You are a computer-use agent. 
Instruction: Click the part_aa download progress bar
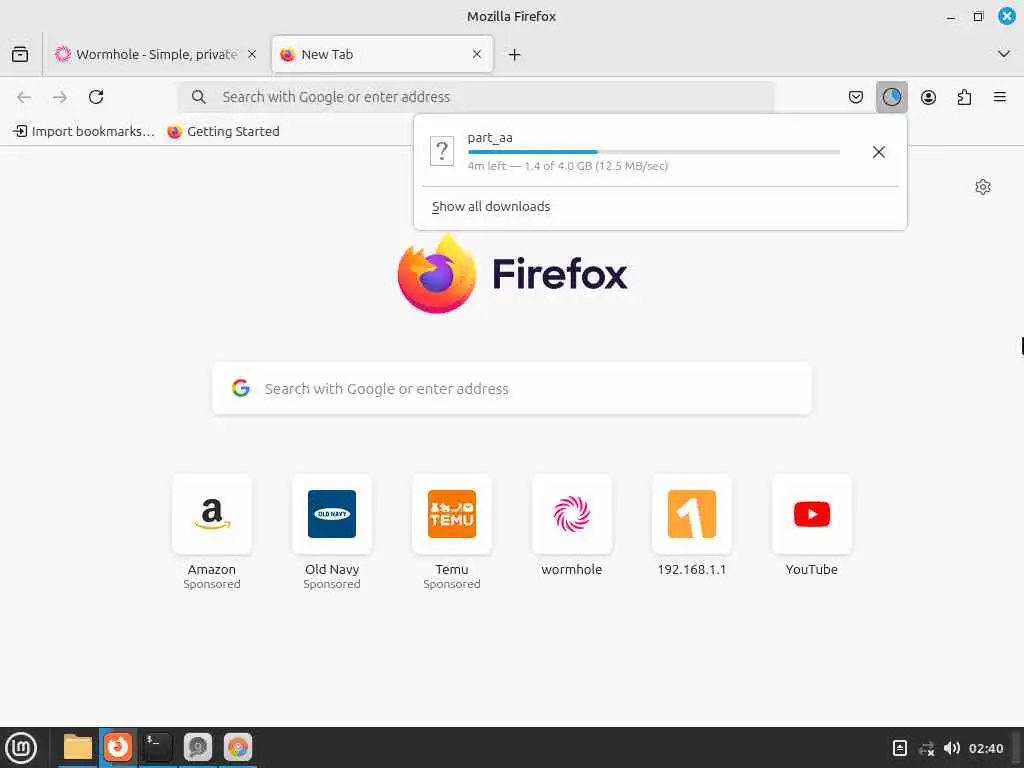point(654,152)
